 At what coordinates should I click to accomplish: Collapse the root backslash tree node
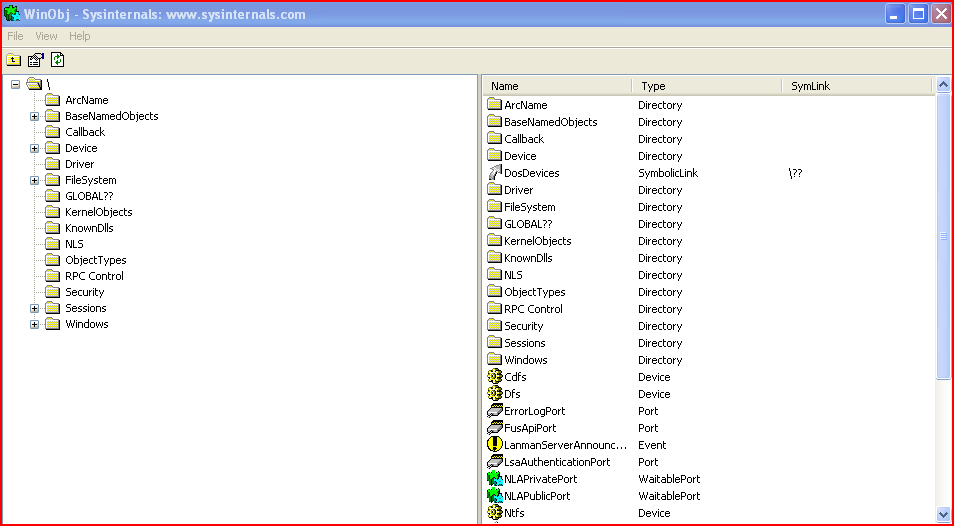pos(16,84)
